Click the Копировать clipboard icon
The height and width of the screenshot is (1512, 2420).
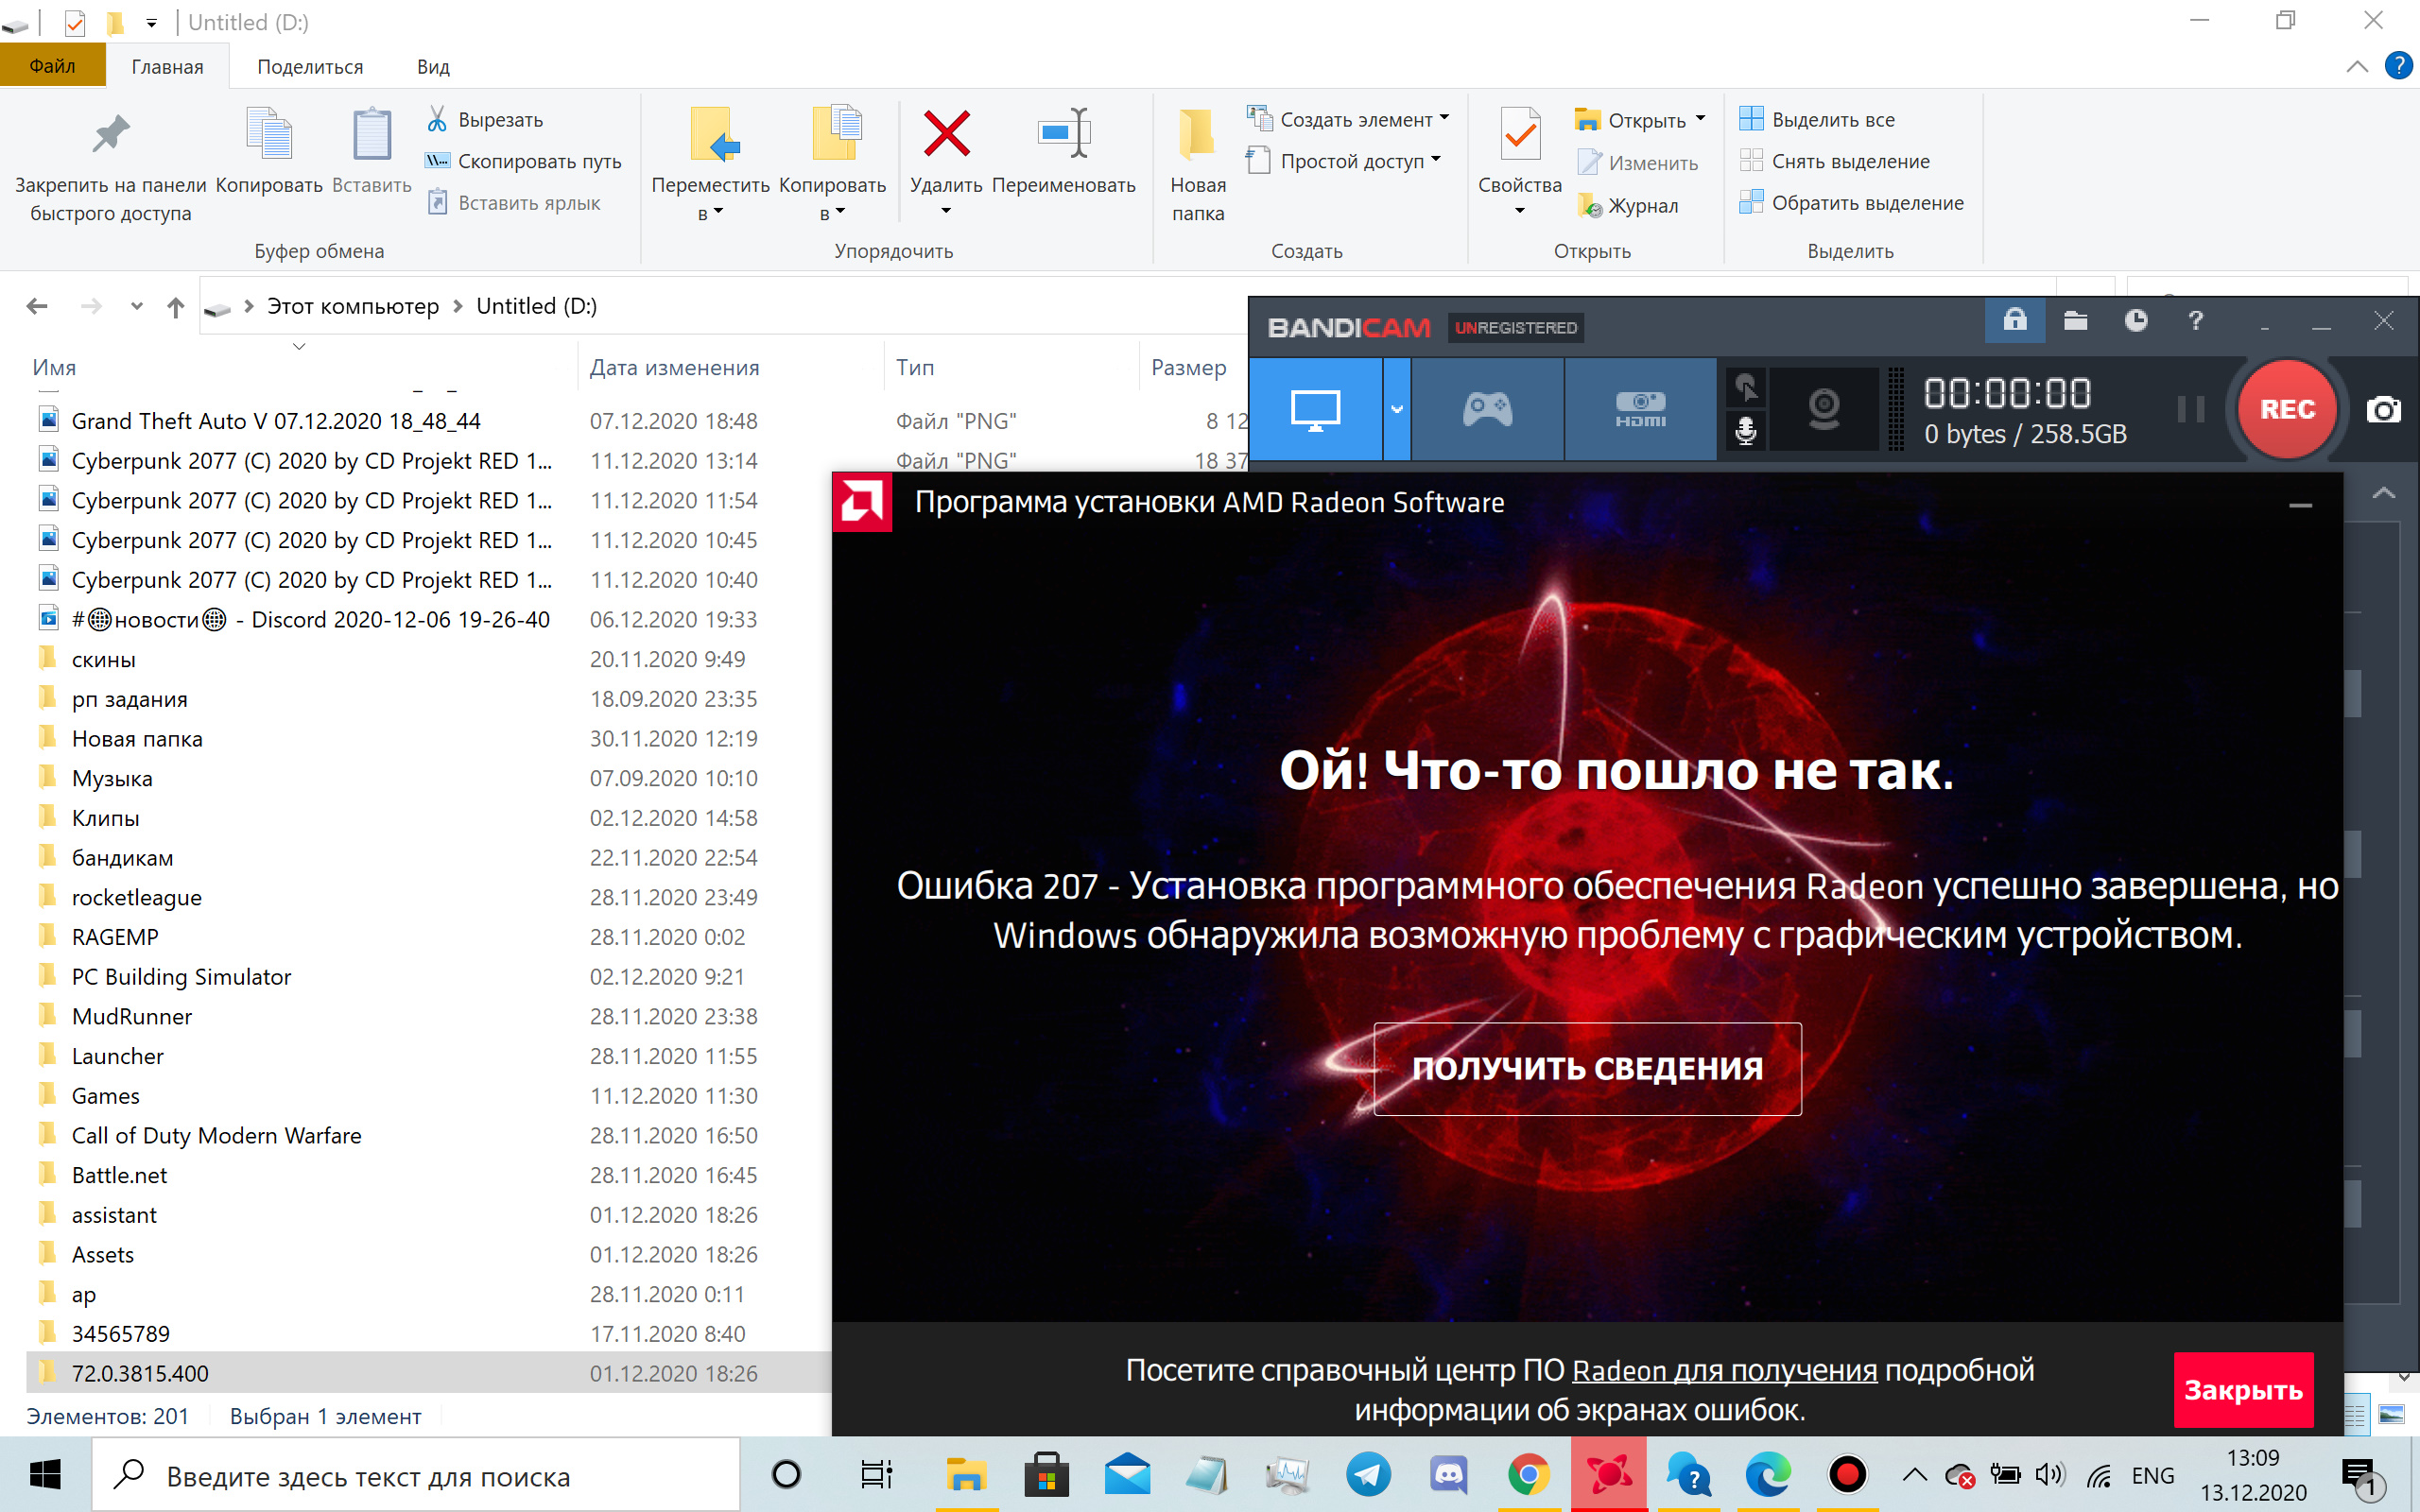pyautogui.click(x=269, y=134)
